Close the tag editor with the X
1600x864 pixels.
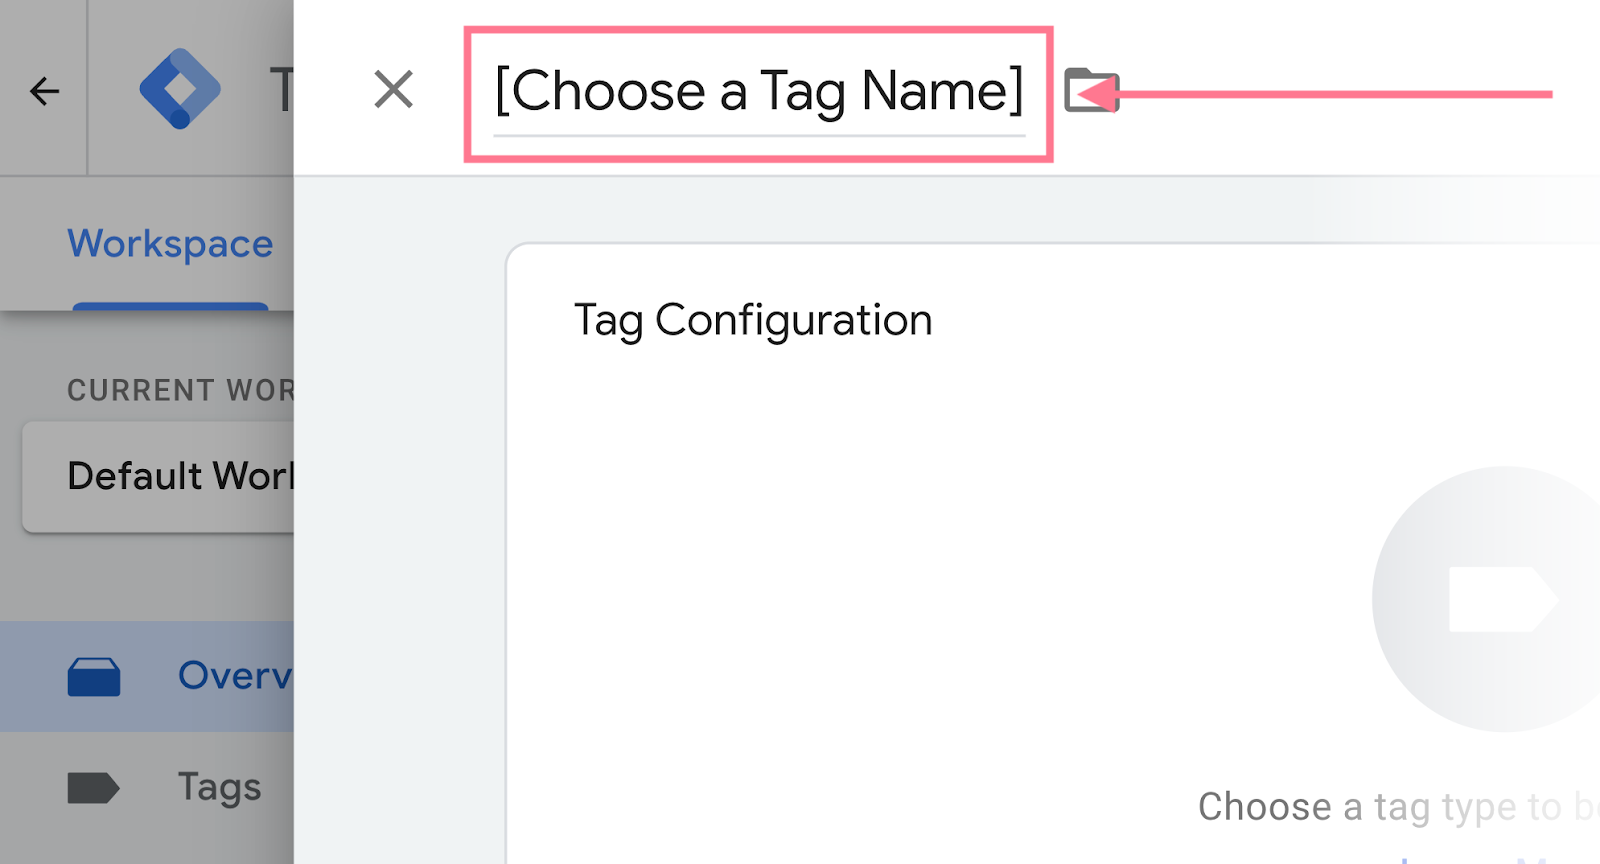point(394,90)
